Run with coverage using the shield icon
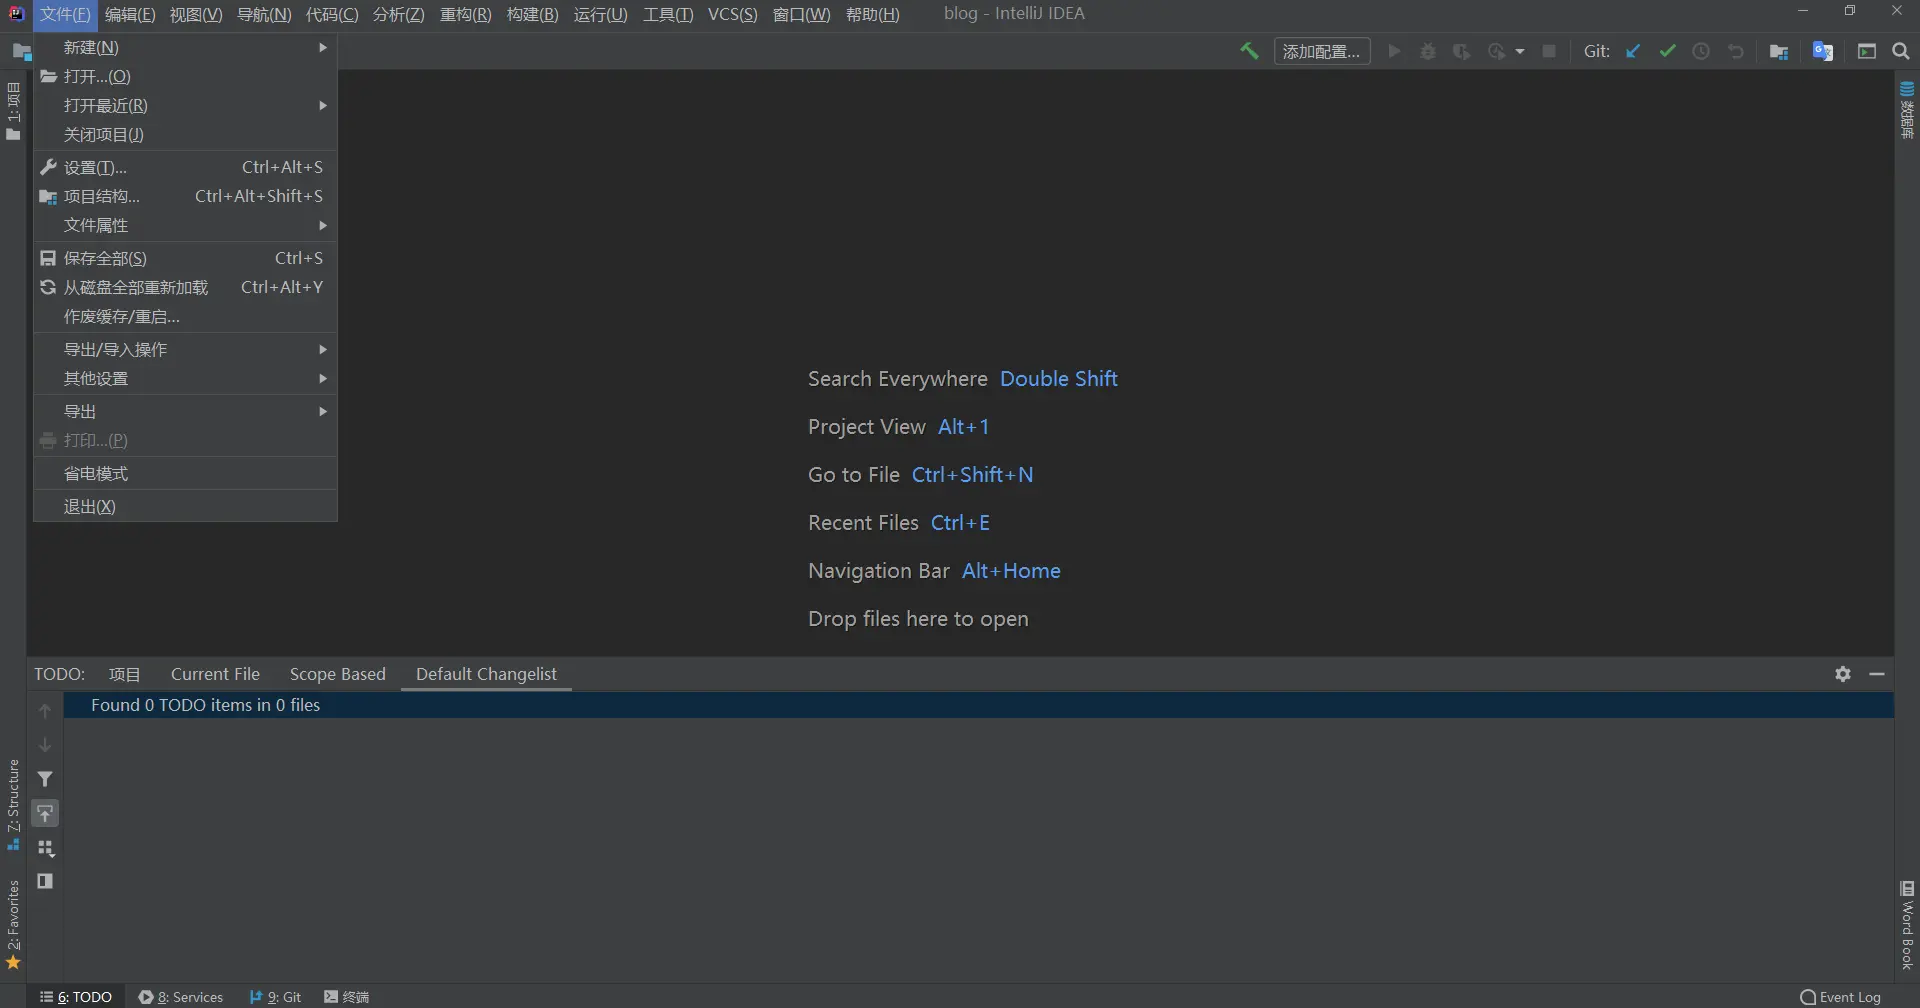The image size is (1920, 1008). pos(1462,51)
